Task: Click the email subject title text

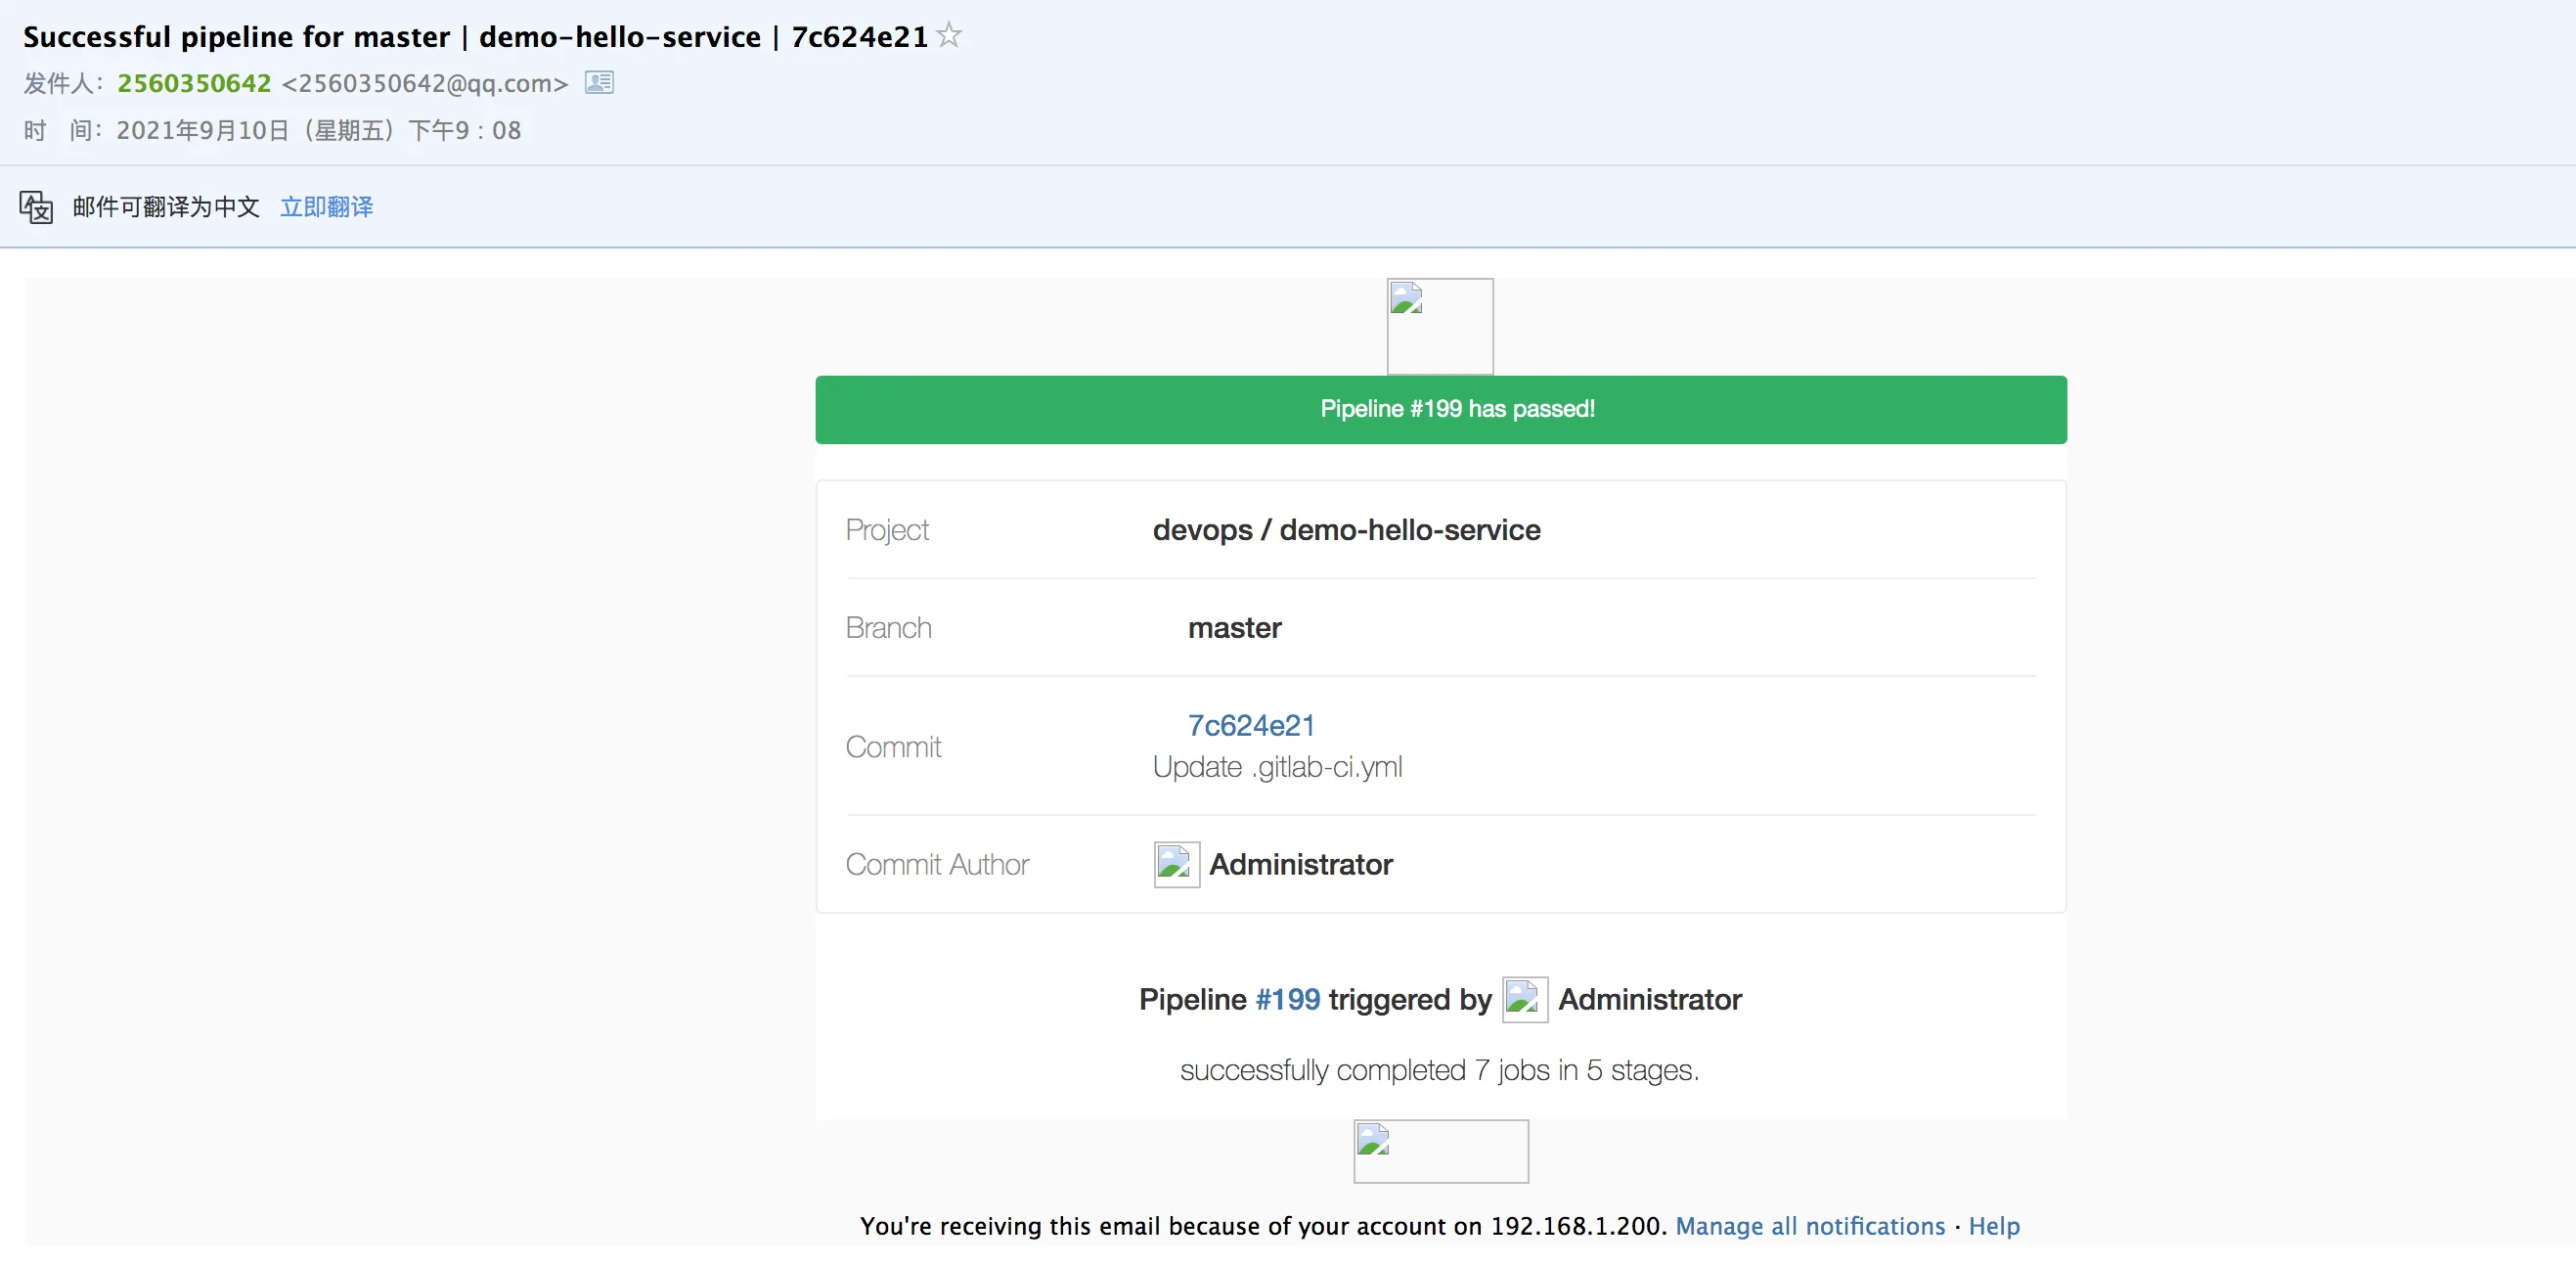Action: point(475,37)
